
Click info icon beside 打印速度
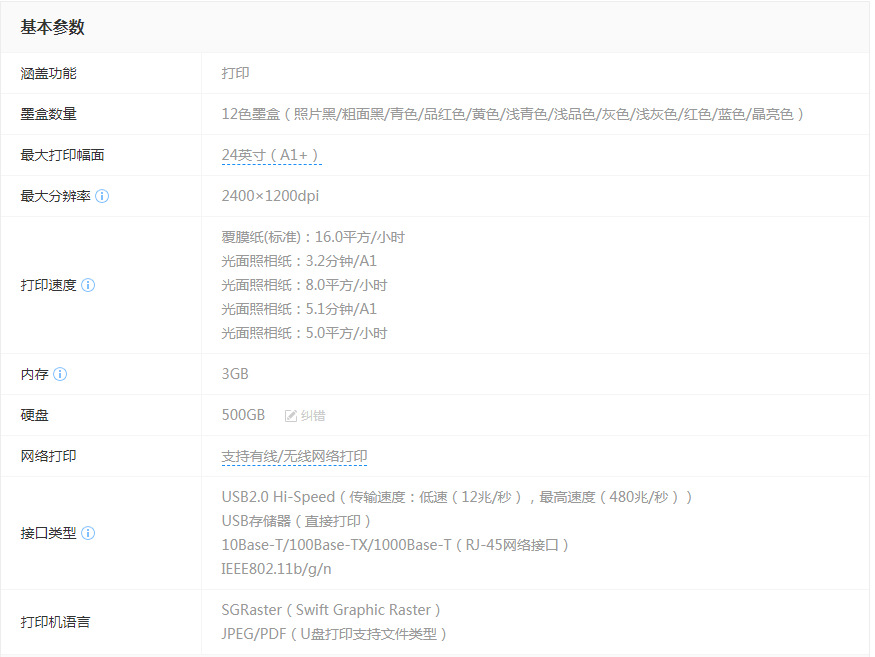pyautogui.click(x=88, y=285)
